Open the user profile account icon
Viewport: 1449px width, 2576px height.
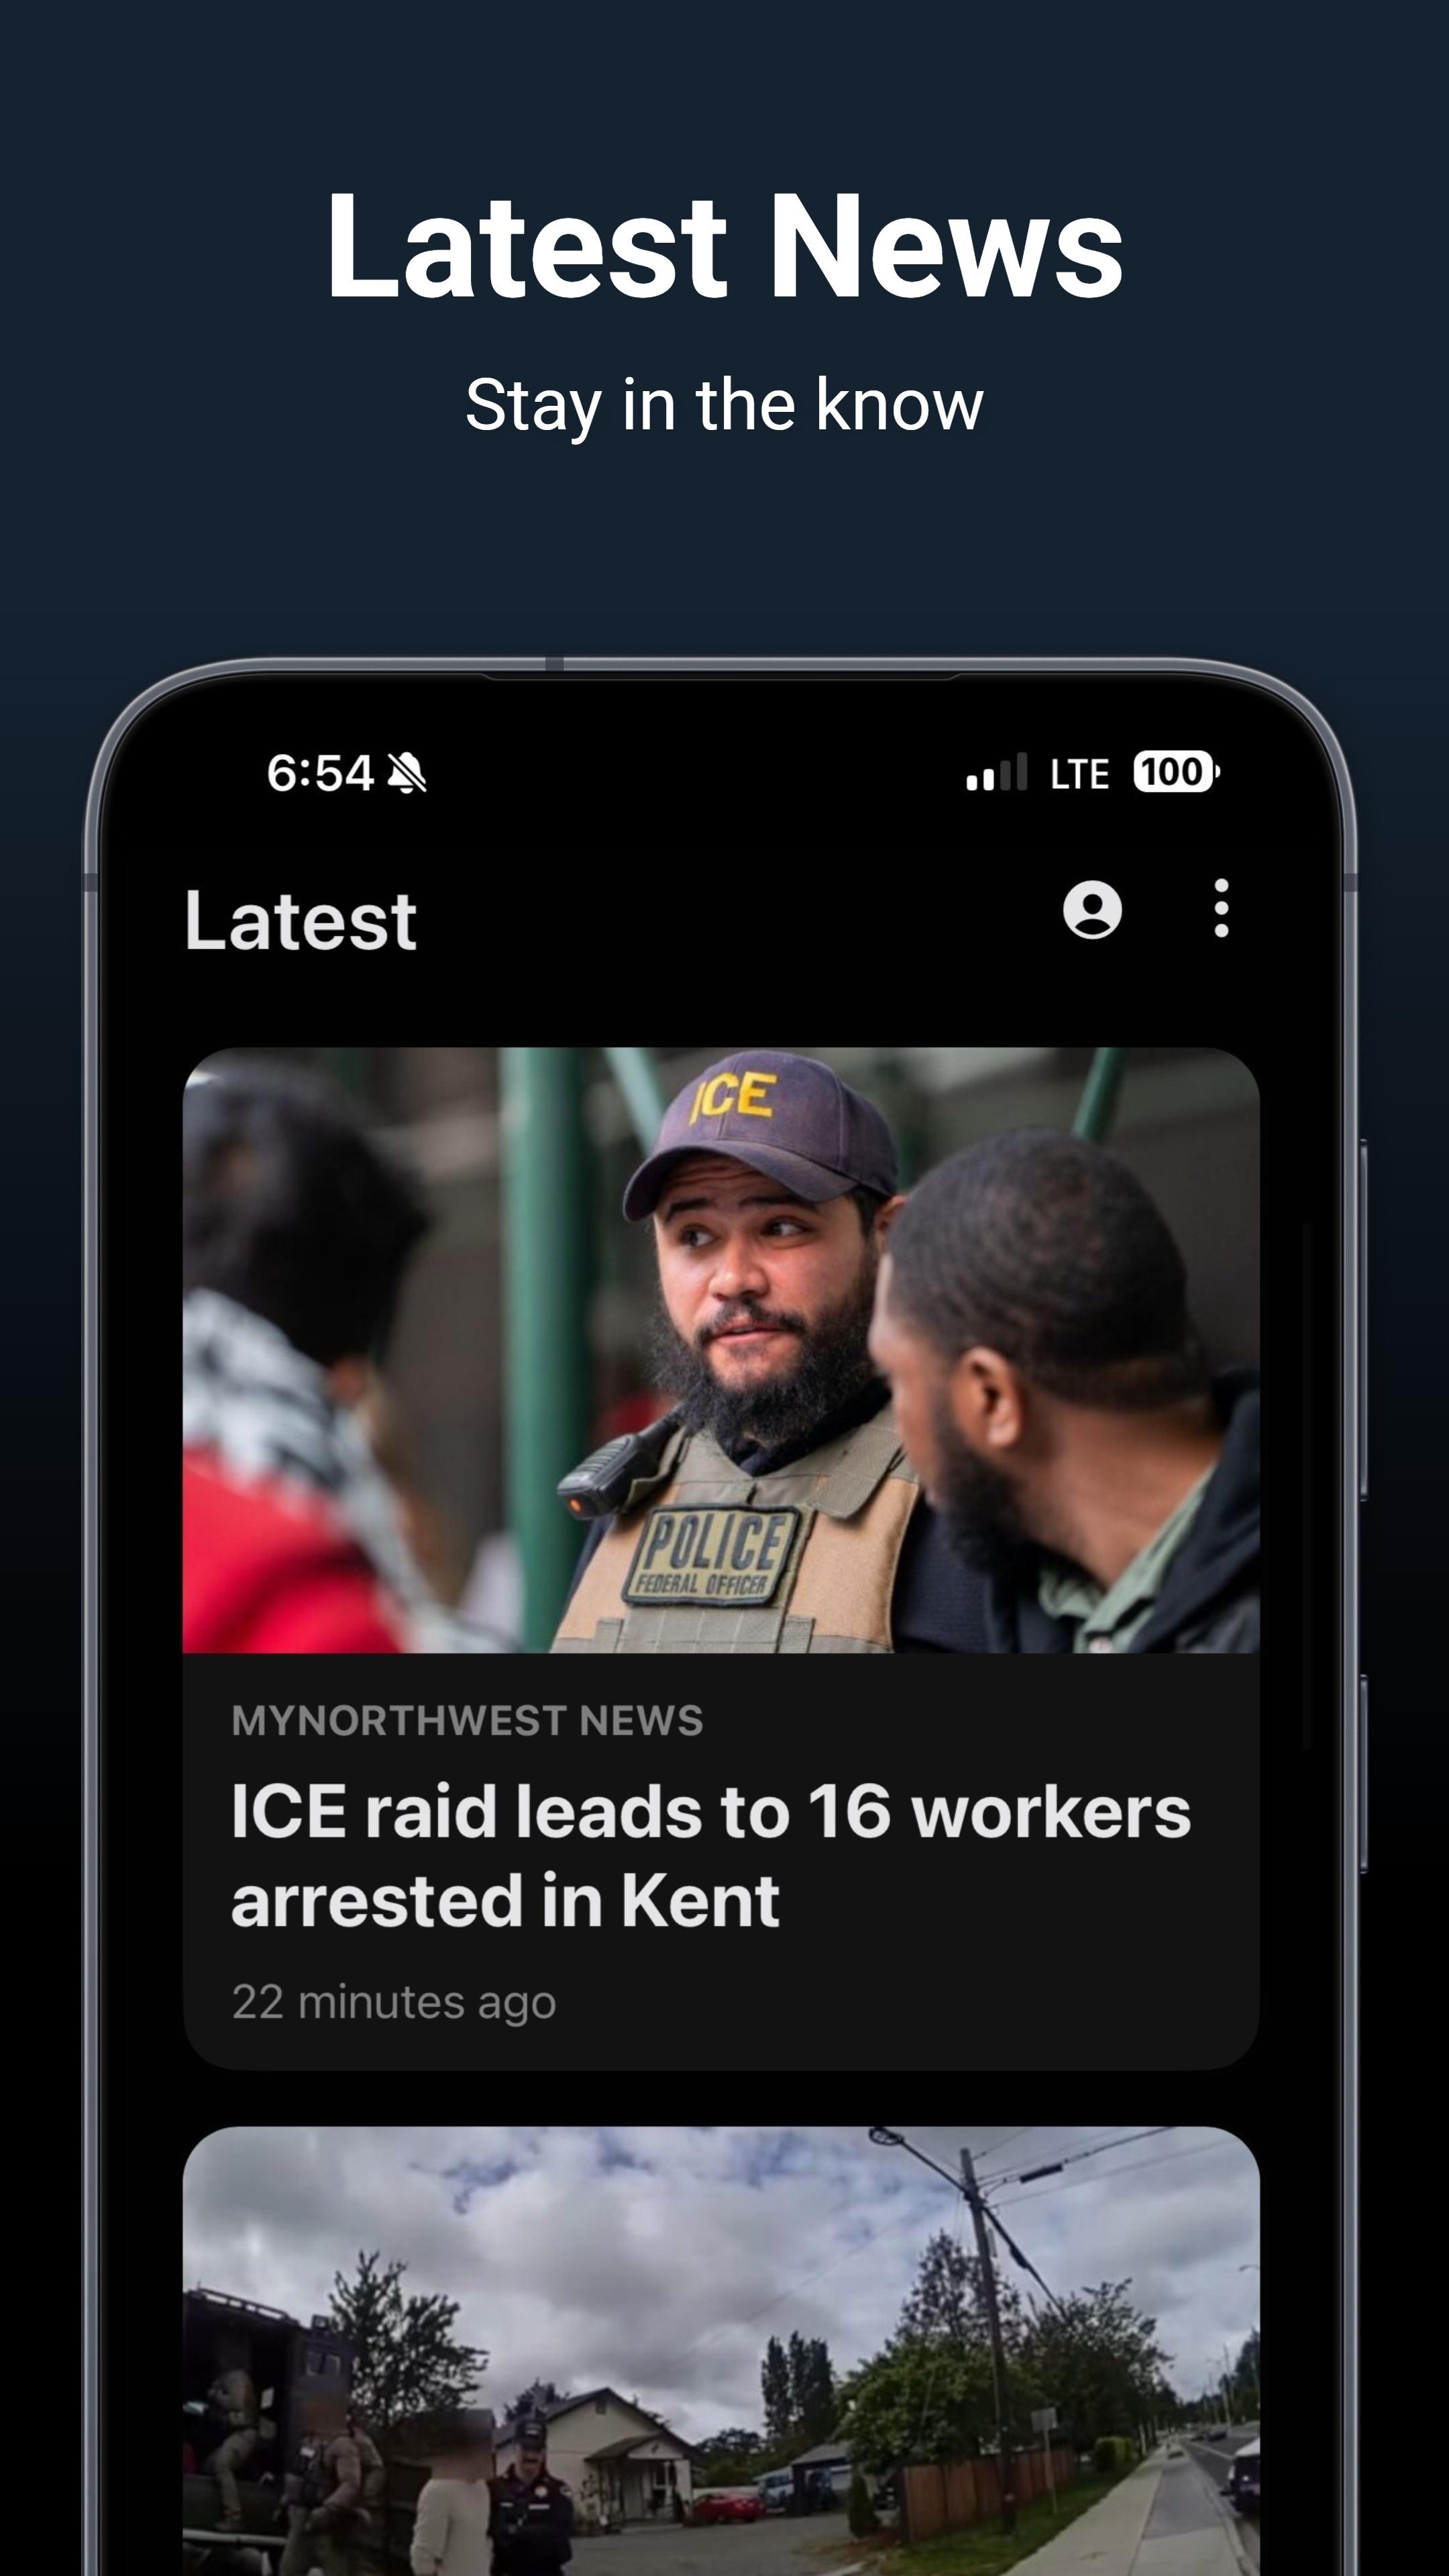point(1092,909)
